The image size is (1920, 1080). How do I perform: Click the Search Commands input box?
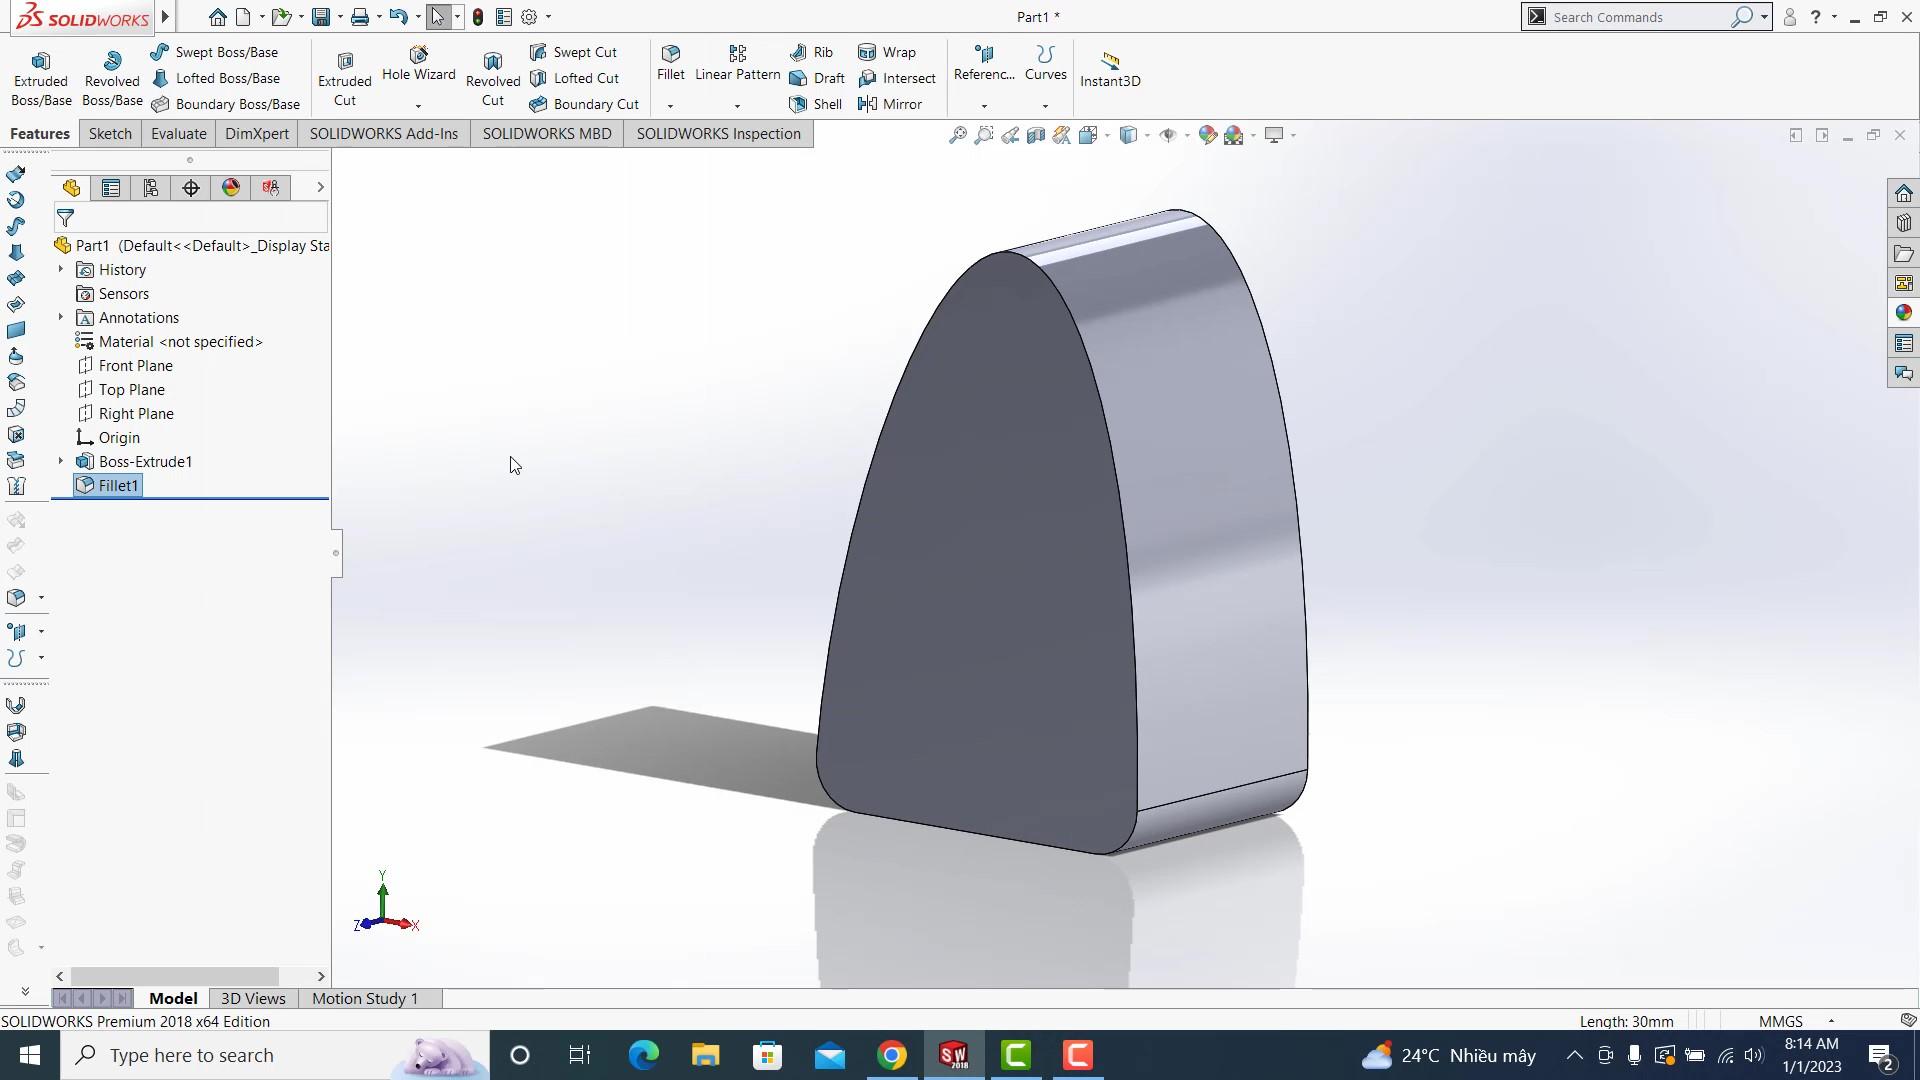click(1640, 17)
